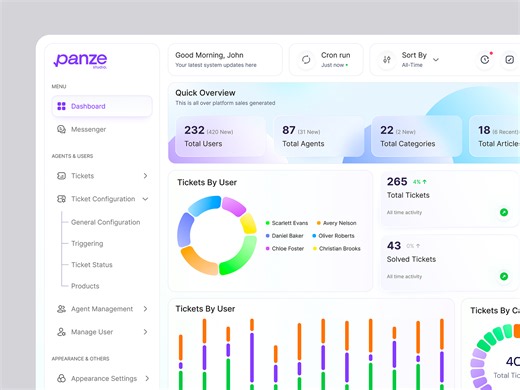
Task: Open the Total Users card
Action: click(x=221, y=136)
